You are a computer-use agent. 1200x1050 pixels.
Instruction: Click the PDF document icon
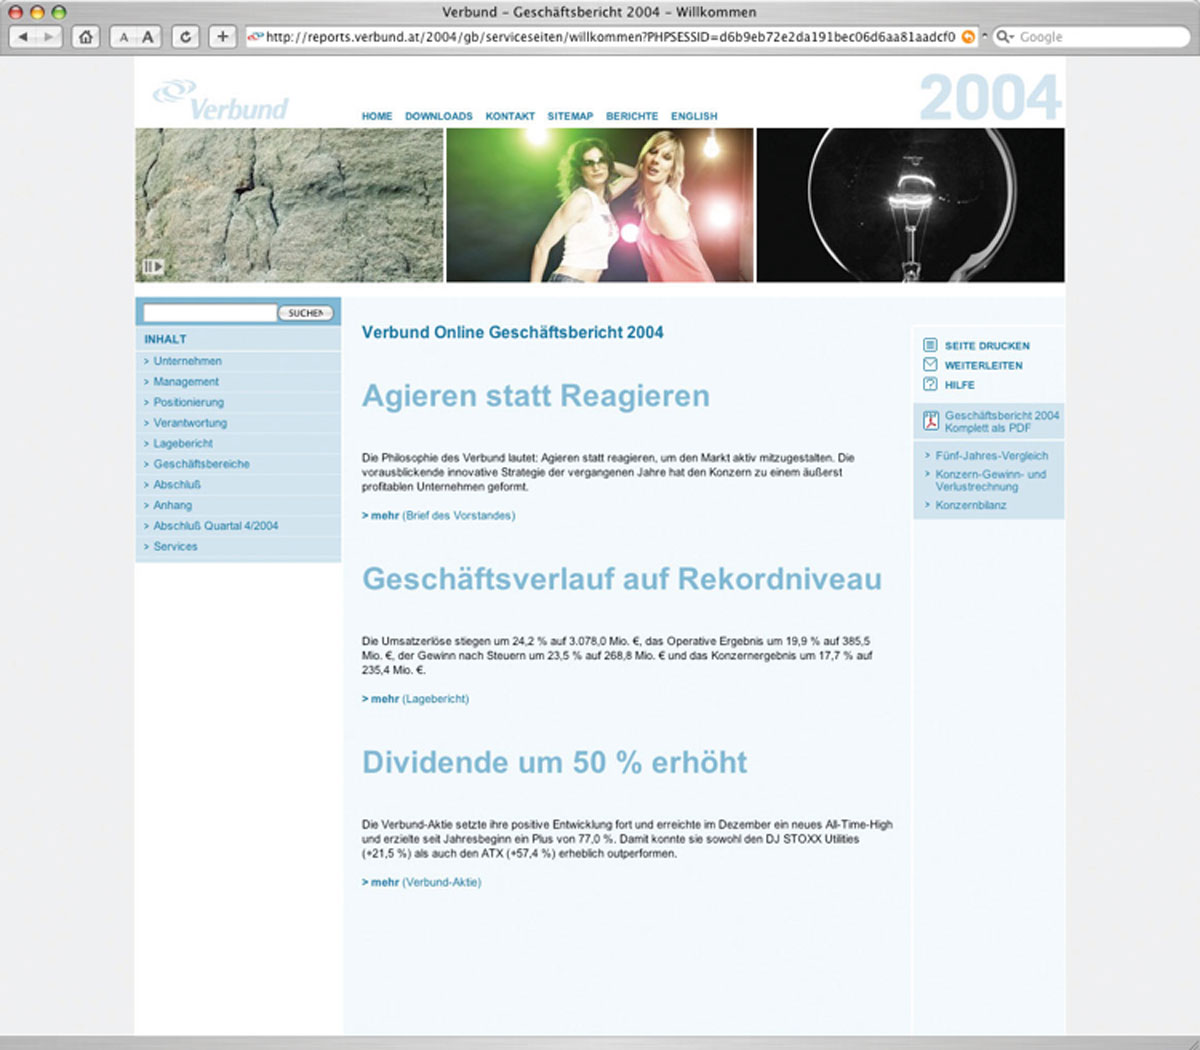point(930,421)
